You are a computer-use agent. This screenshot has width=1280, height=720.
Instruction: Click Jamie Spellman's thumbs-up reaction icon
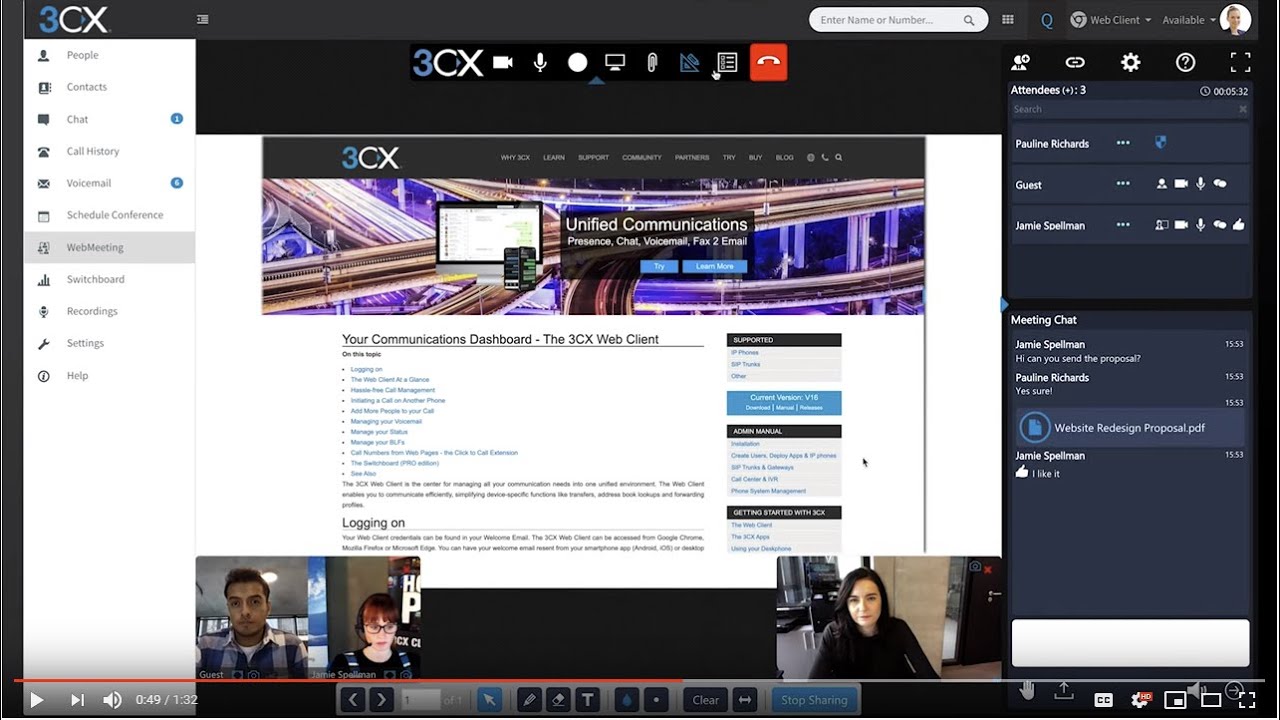point(1239,225)
